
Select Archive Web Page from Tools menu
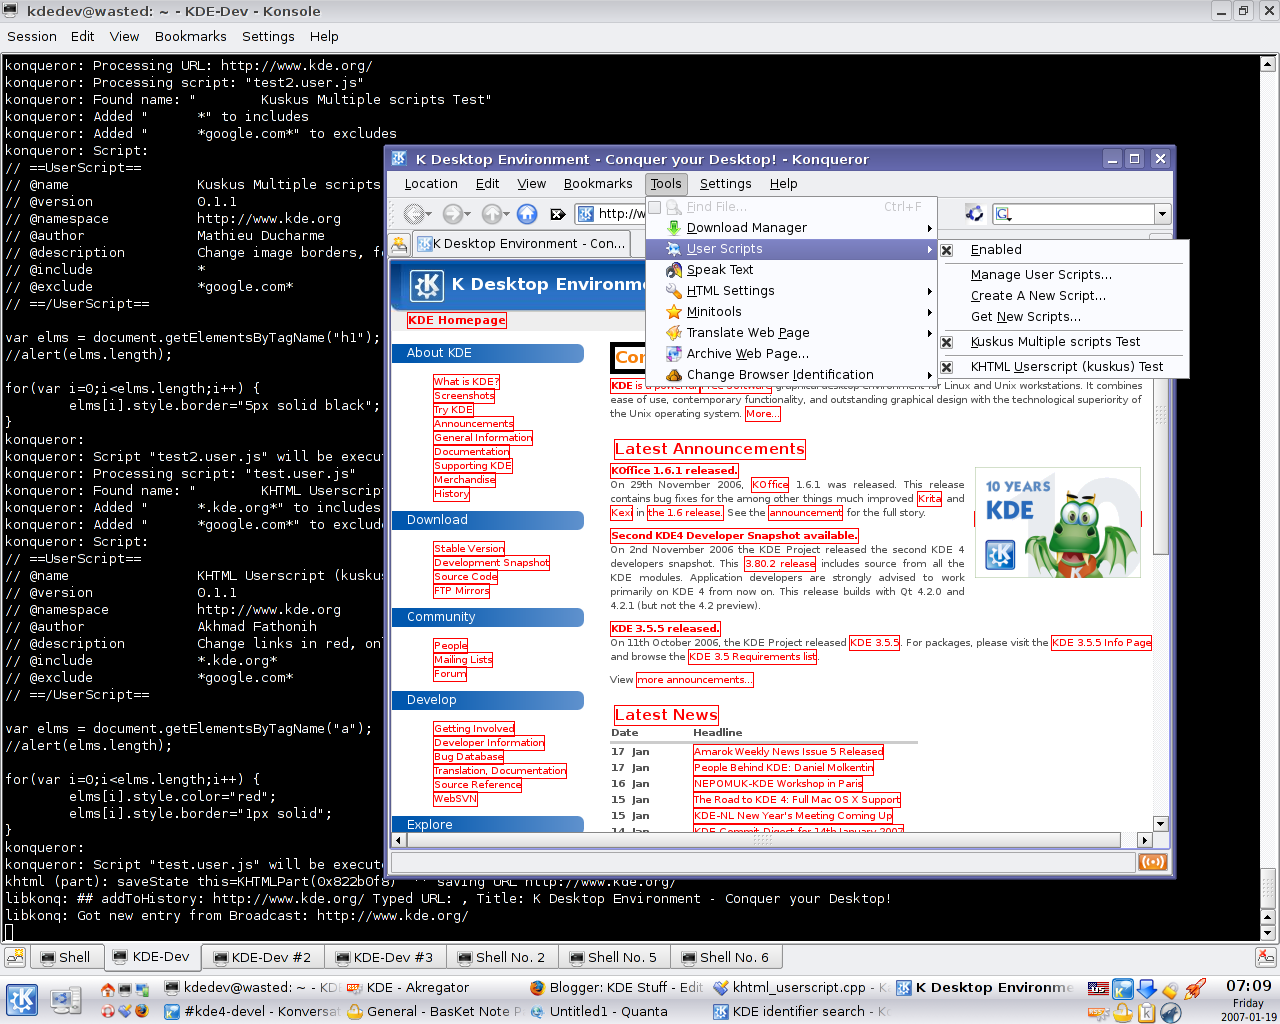(x=791, y=354)
